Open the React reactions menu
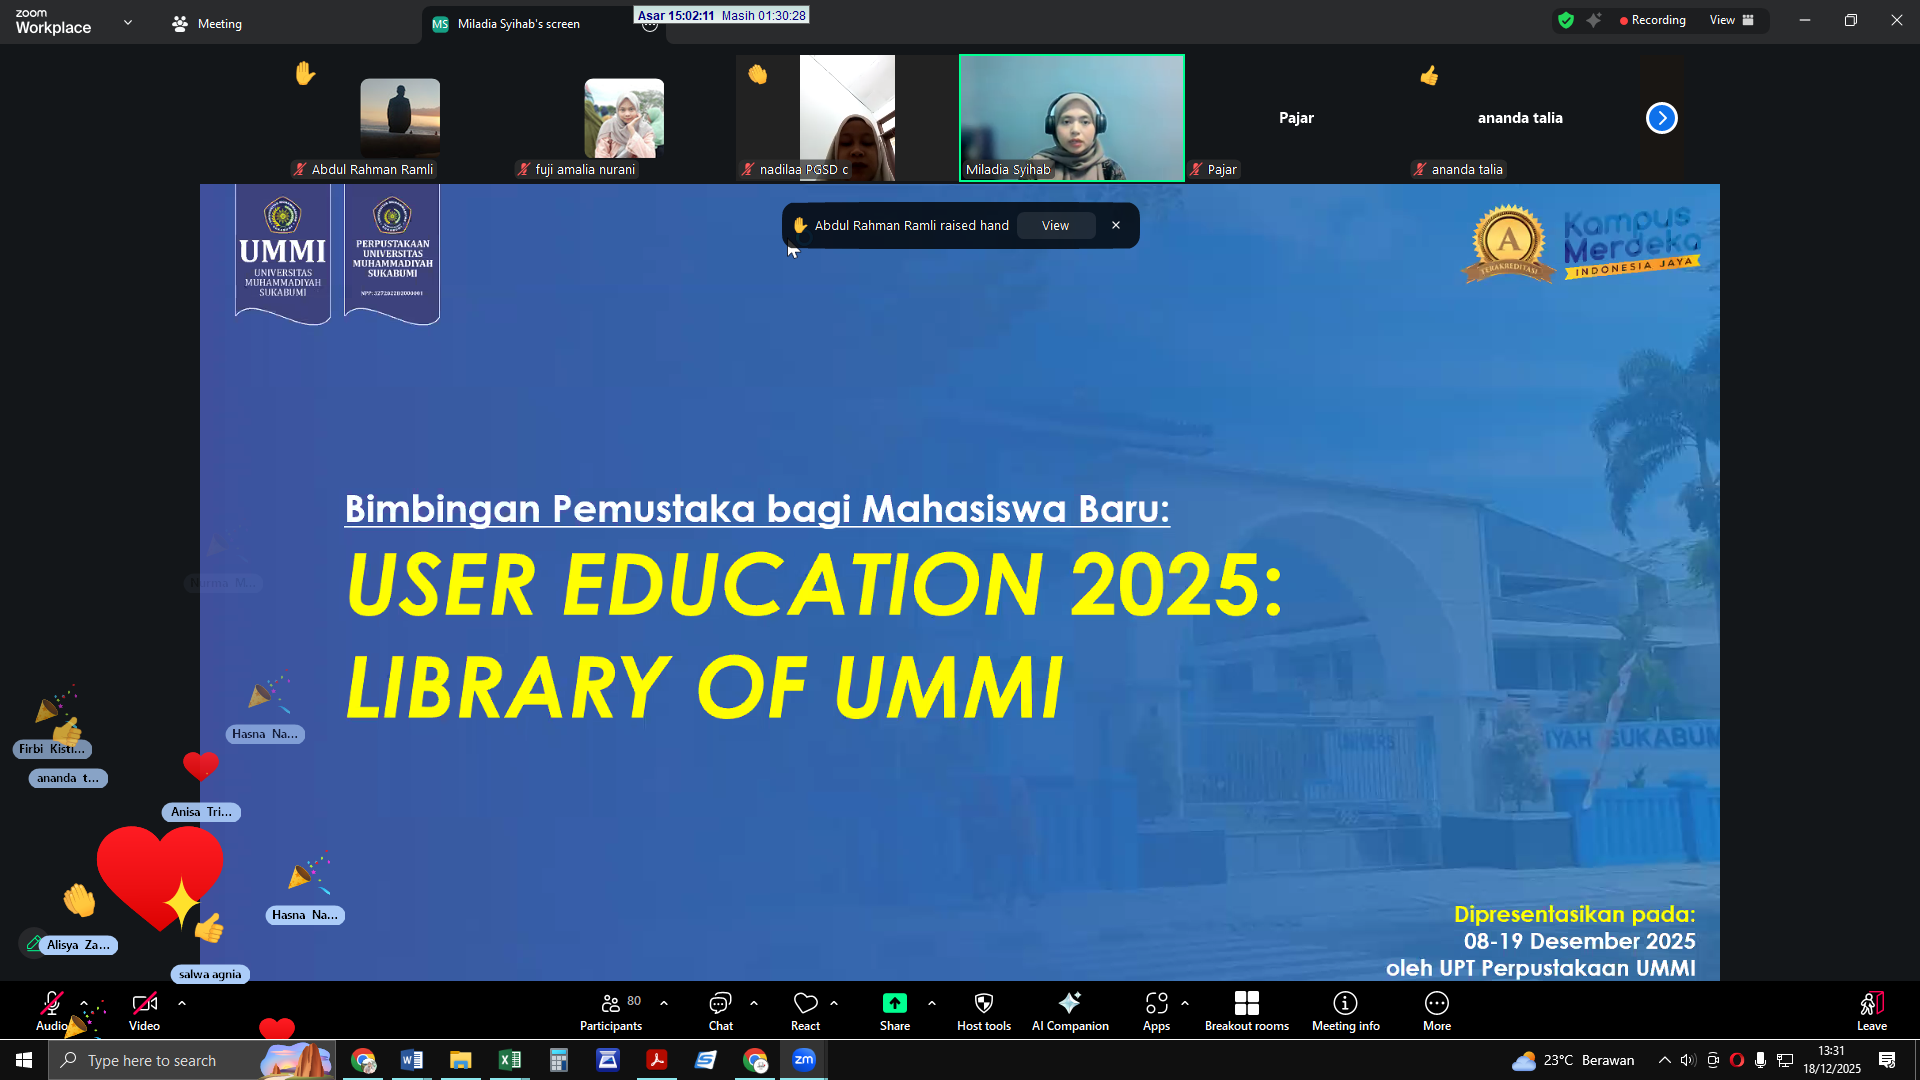1920x1080 pixels. pyautogui.click(x=806, y=1010)
